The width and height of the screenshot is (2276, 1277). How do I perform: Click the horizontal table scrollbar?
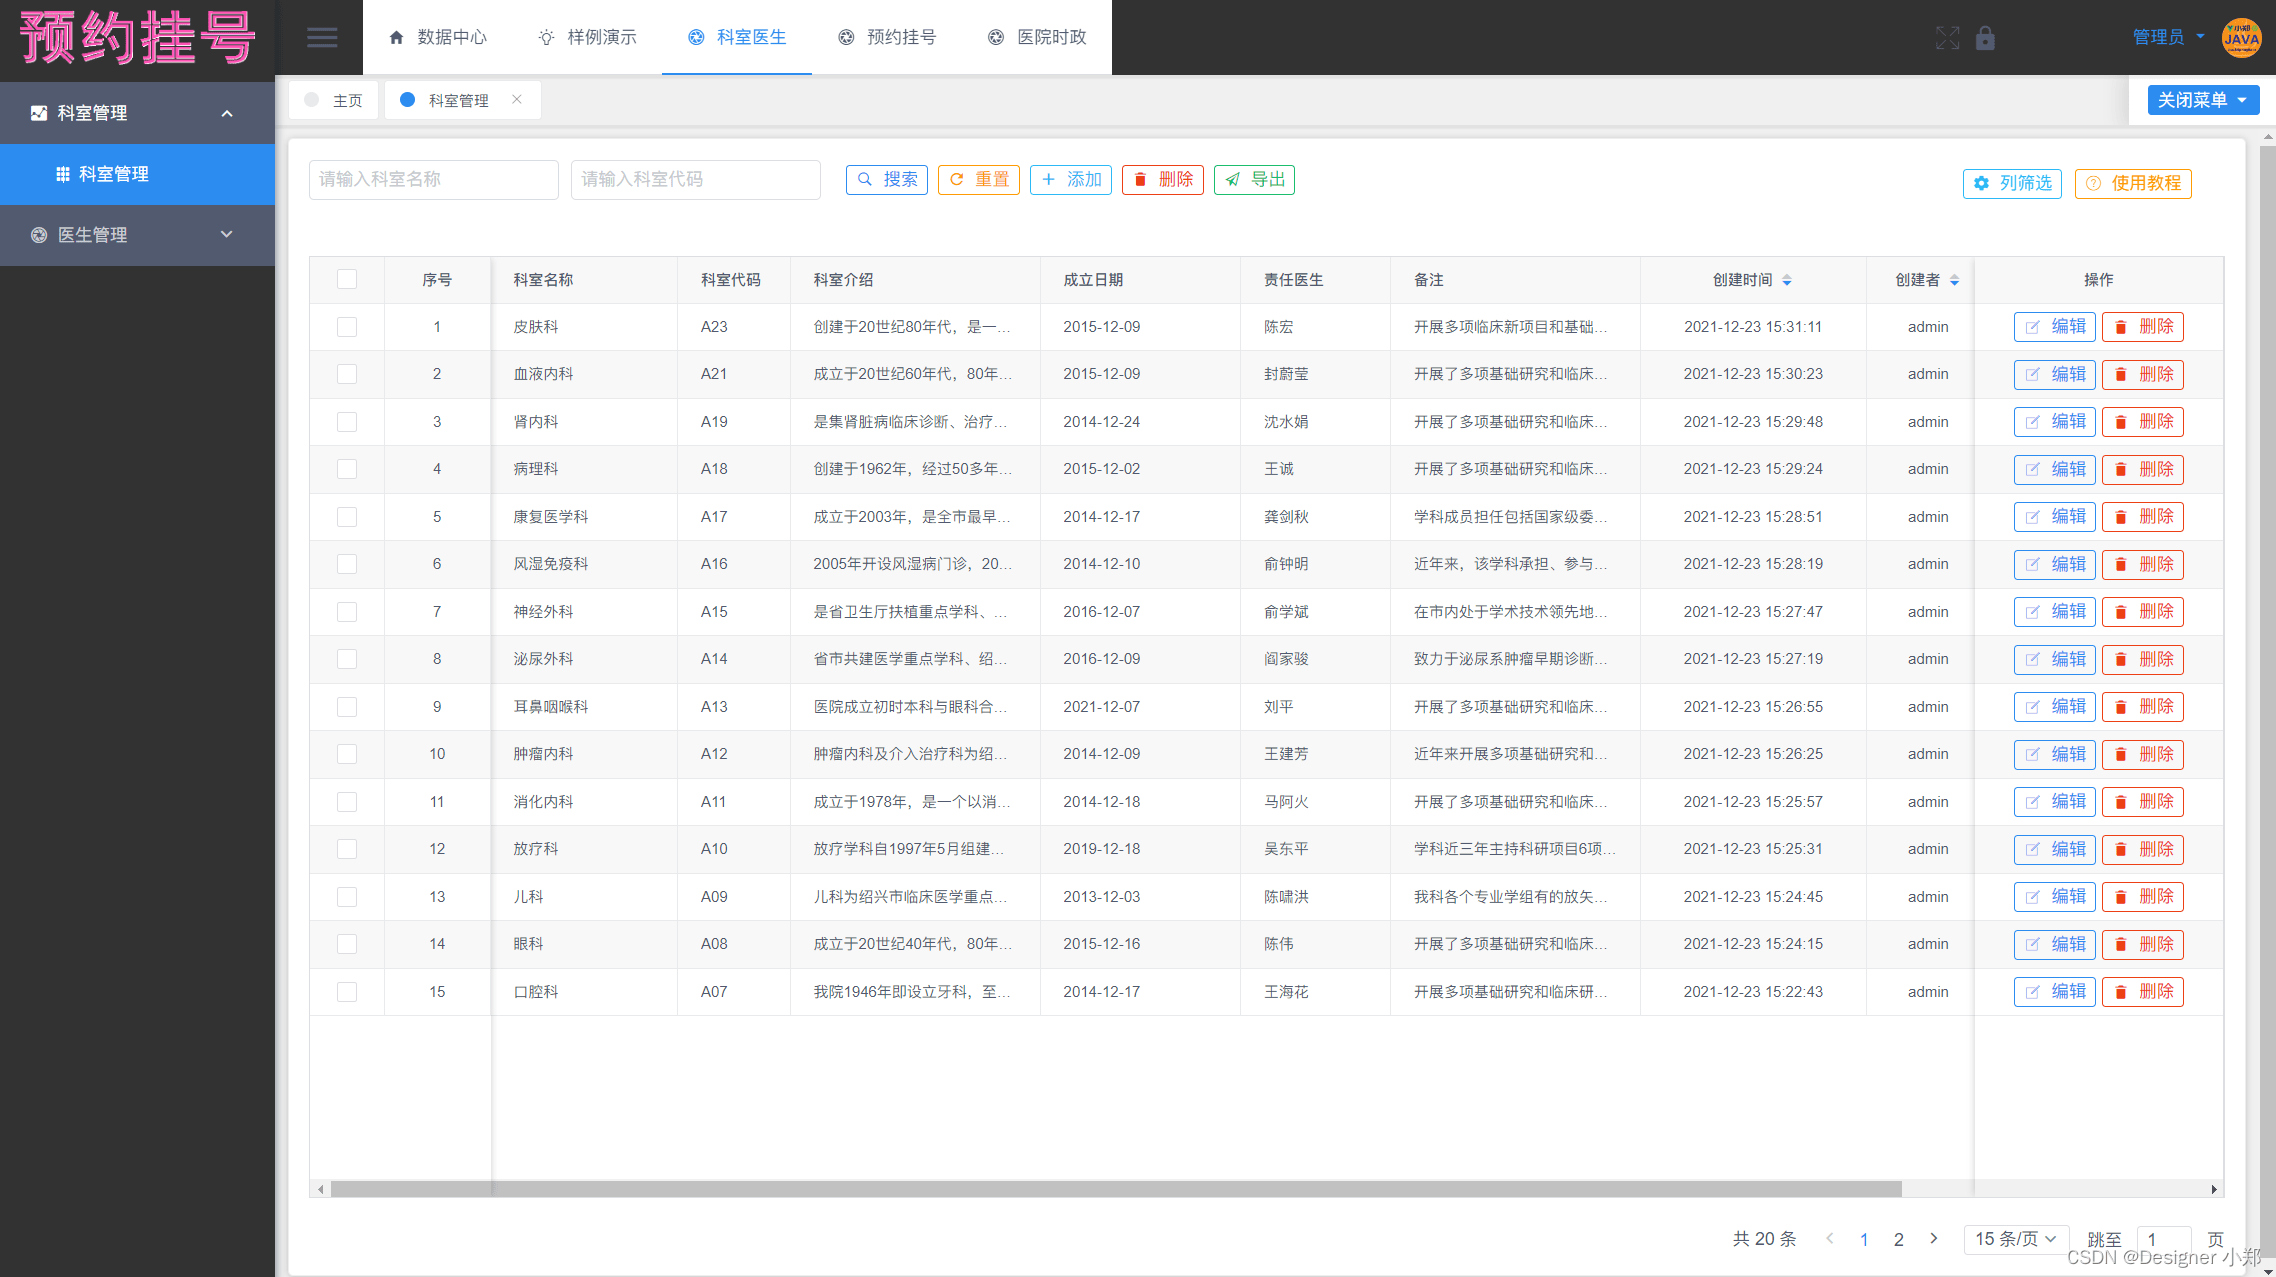1116,1189
